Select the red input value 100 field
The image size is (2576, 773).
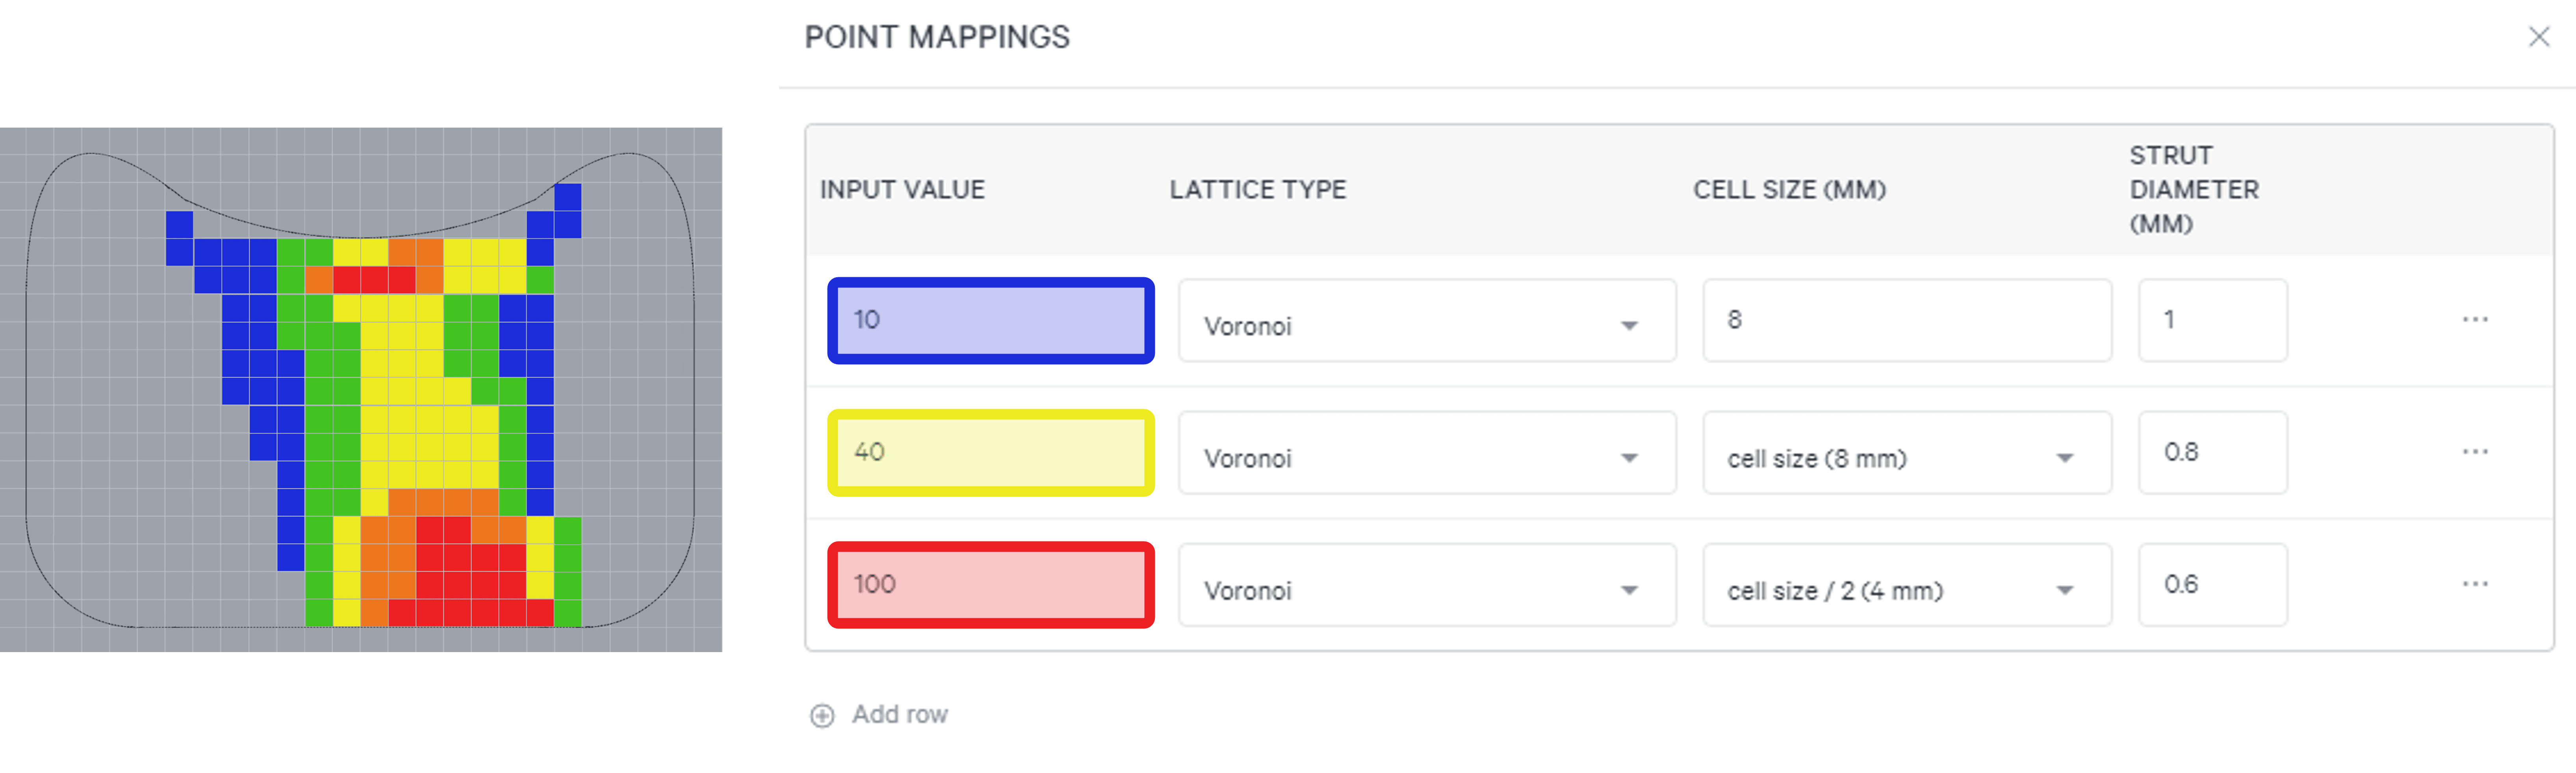[x=991, y=585]
